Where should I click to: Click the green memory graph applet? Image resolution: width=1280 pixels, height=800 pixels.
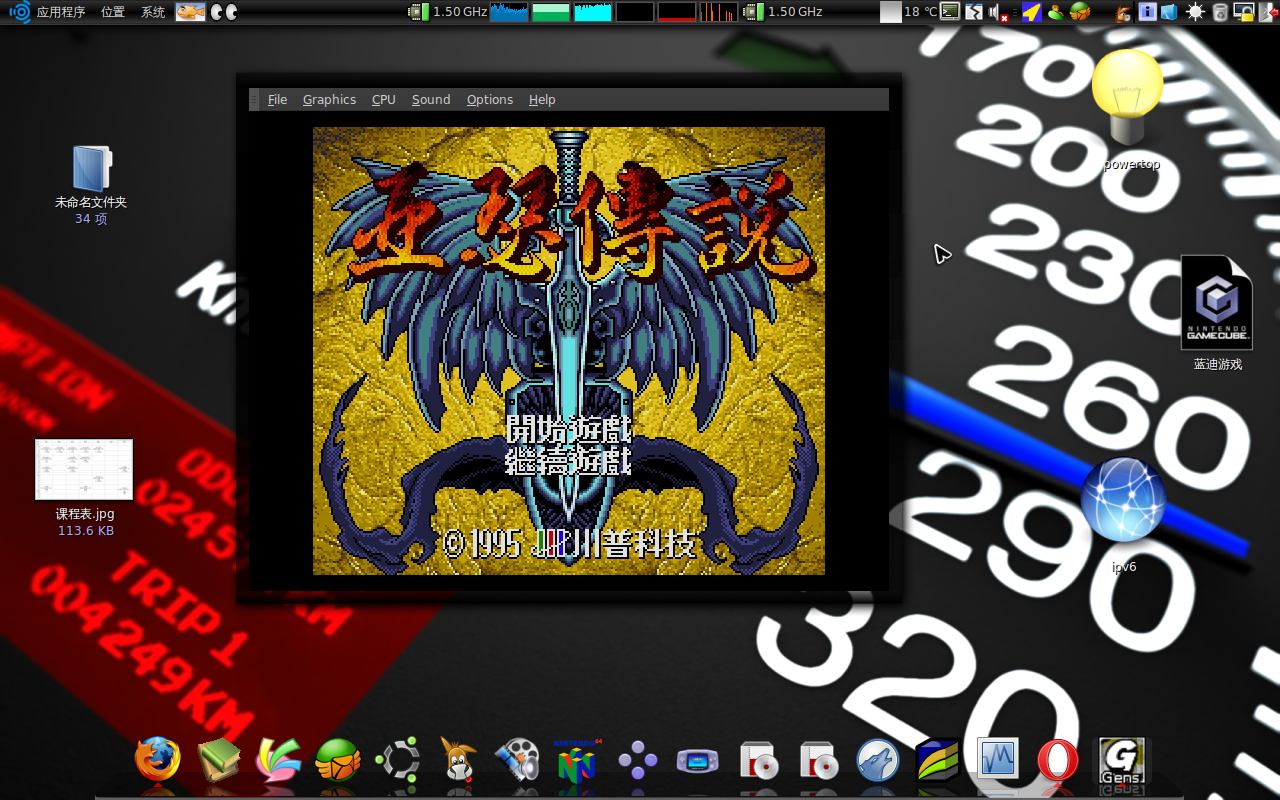551,12
